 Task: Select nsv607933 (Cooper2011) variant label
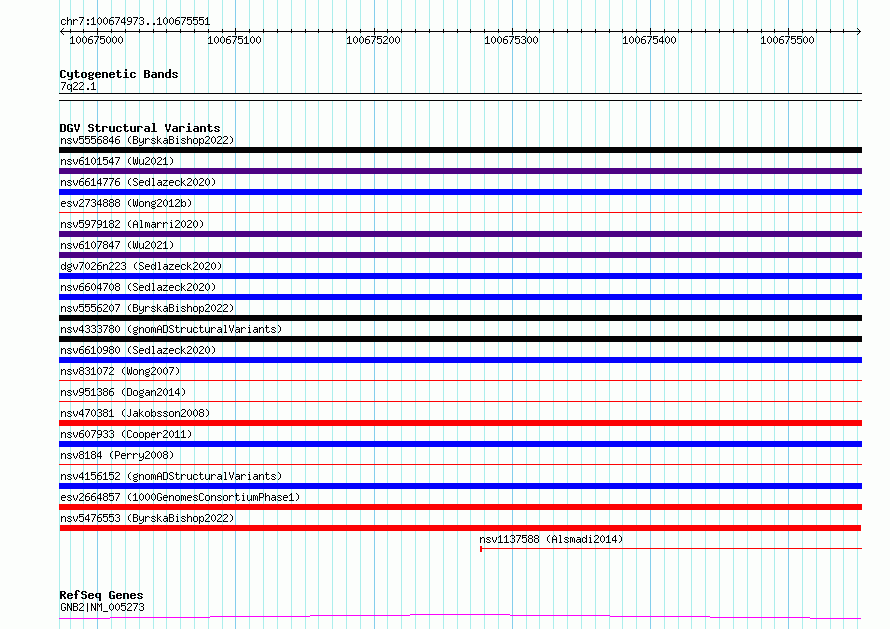[126, 434]
